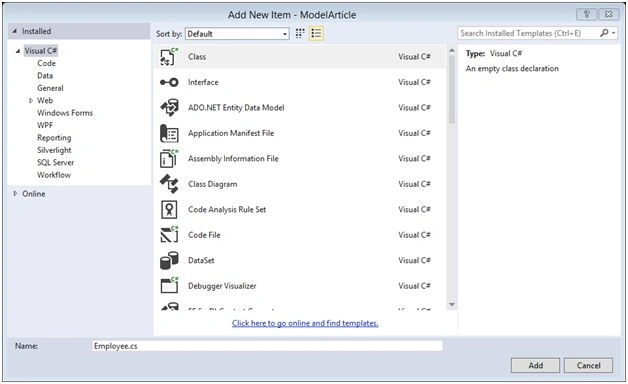Select the 'Class' template name
Image resolution: width=628 pixels, height=384 pixels.
click(x=197, y=57)
